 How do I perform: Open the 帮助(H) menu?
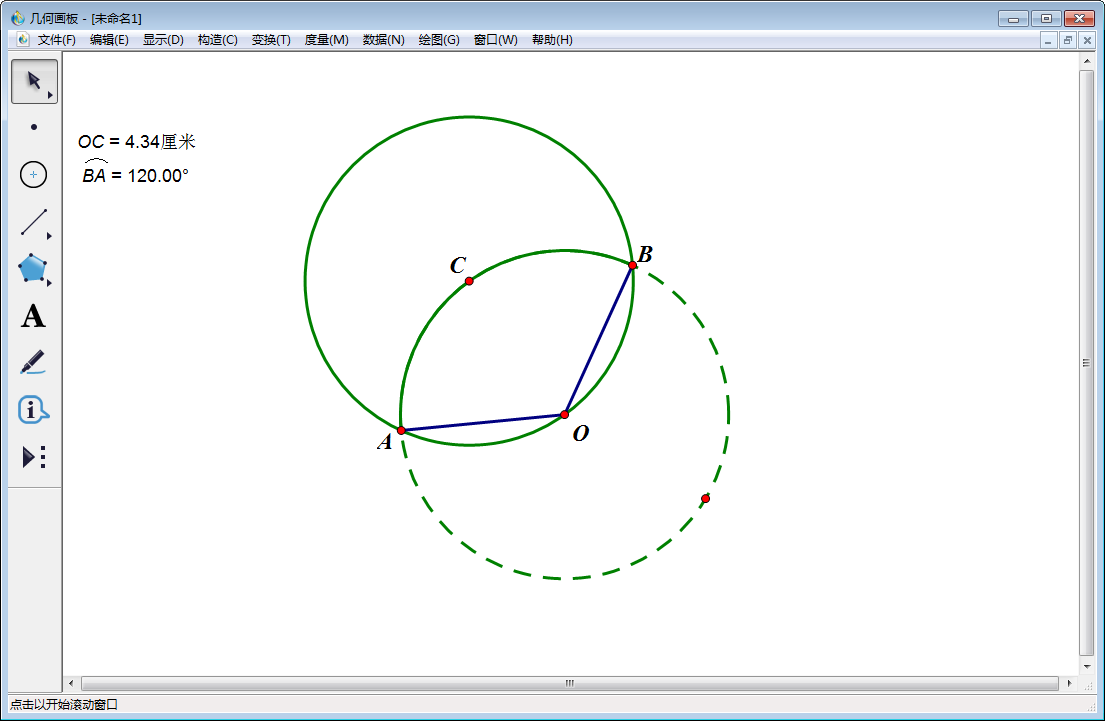(552, 40)
